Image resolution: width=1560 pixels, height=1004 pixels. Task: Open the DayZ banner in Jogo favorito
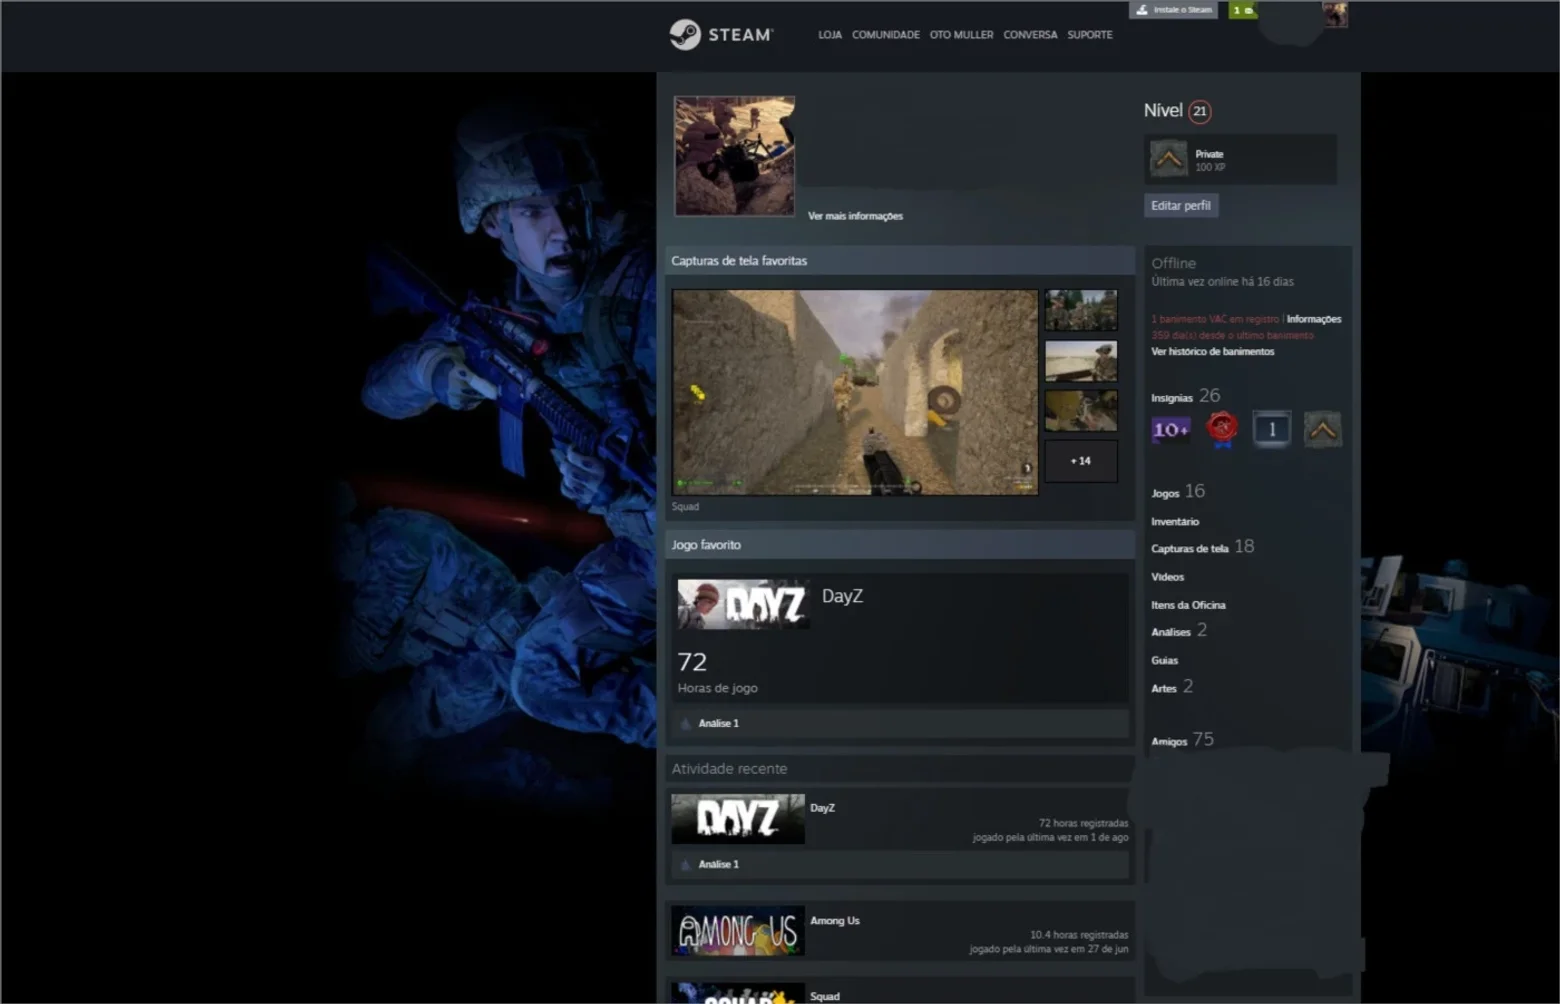tap(743, 604)
